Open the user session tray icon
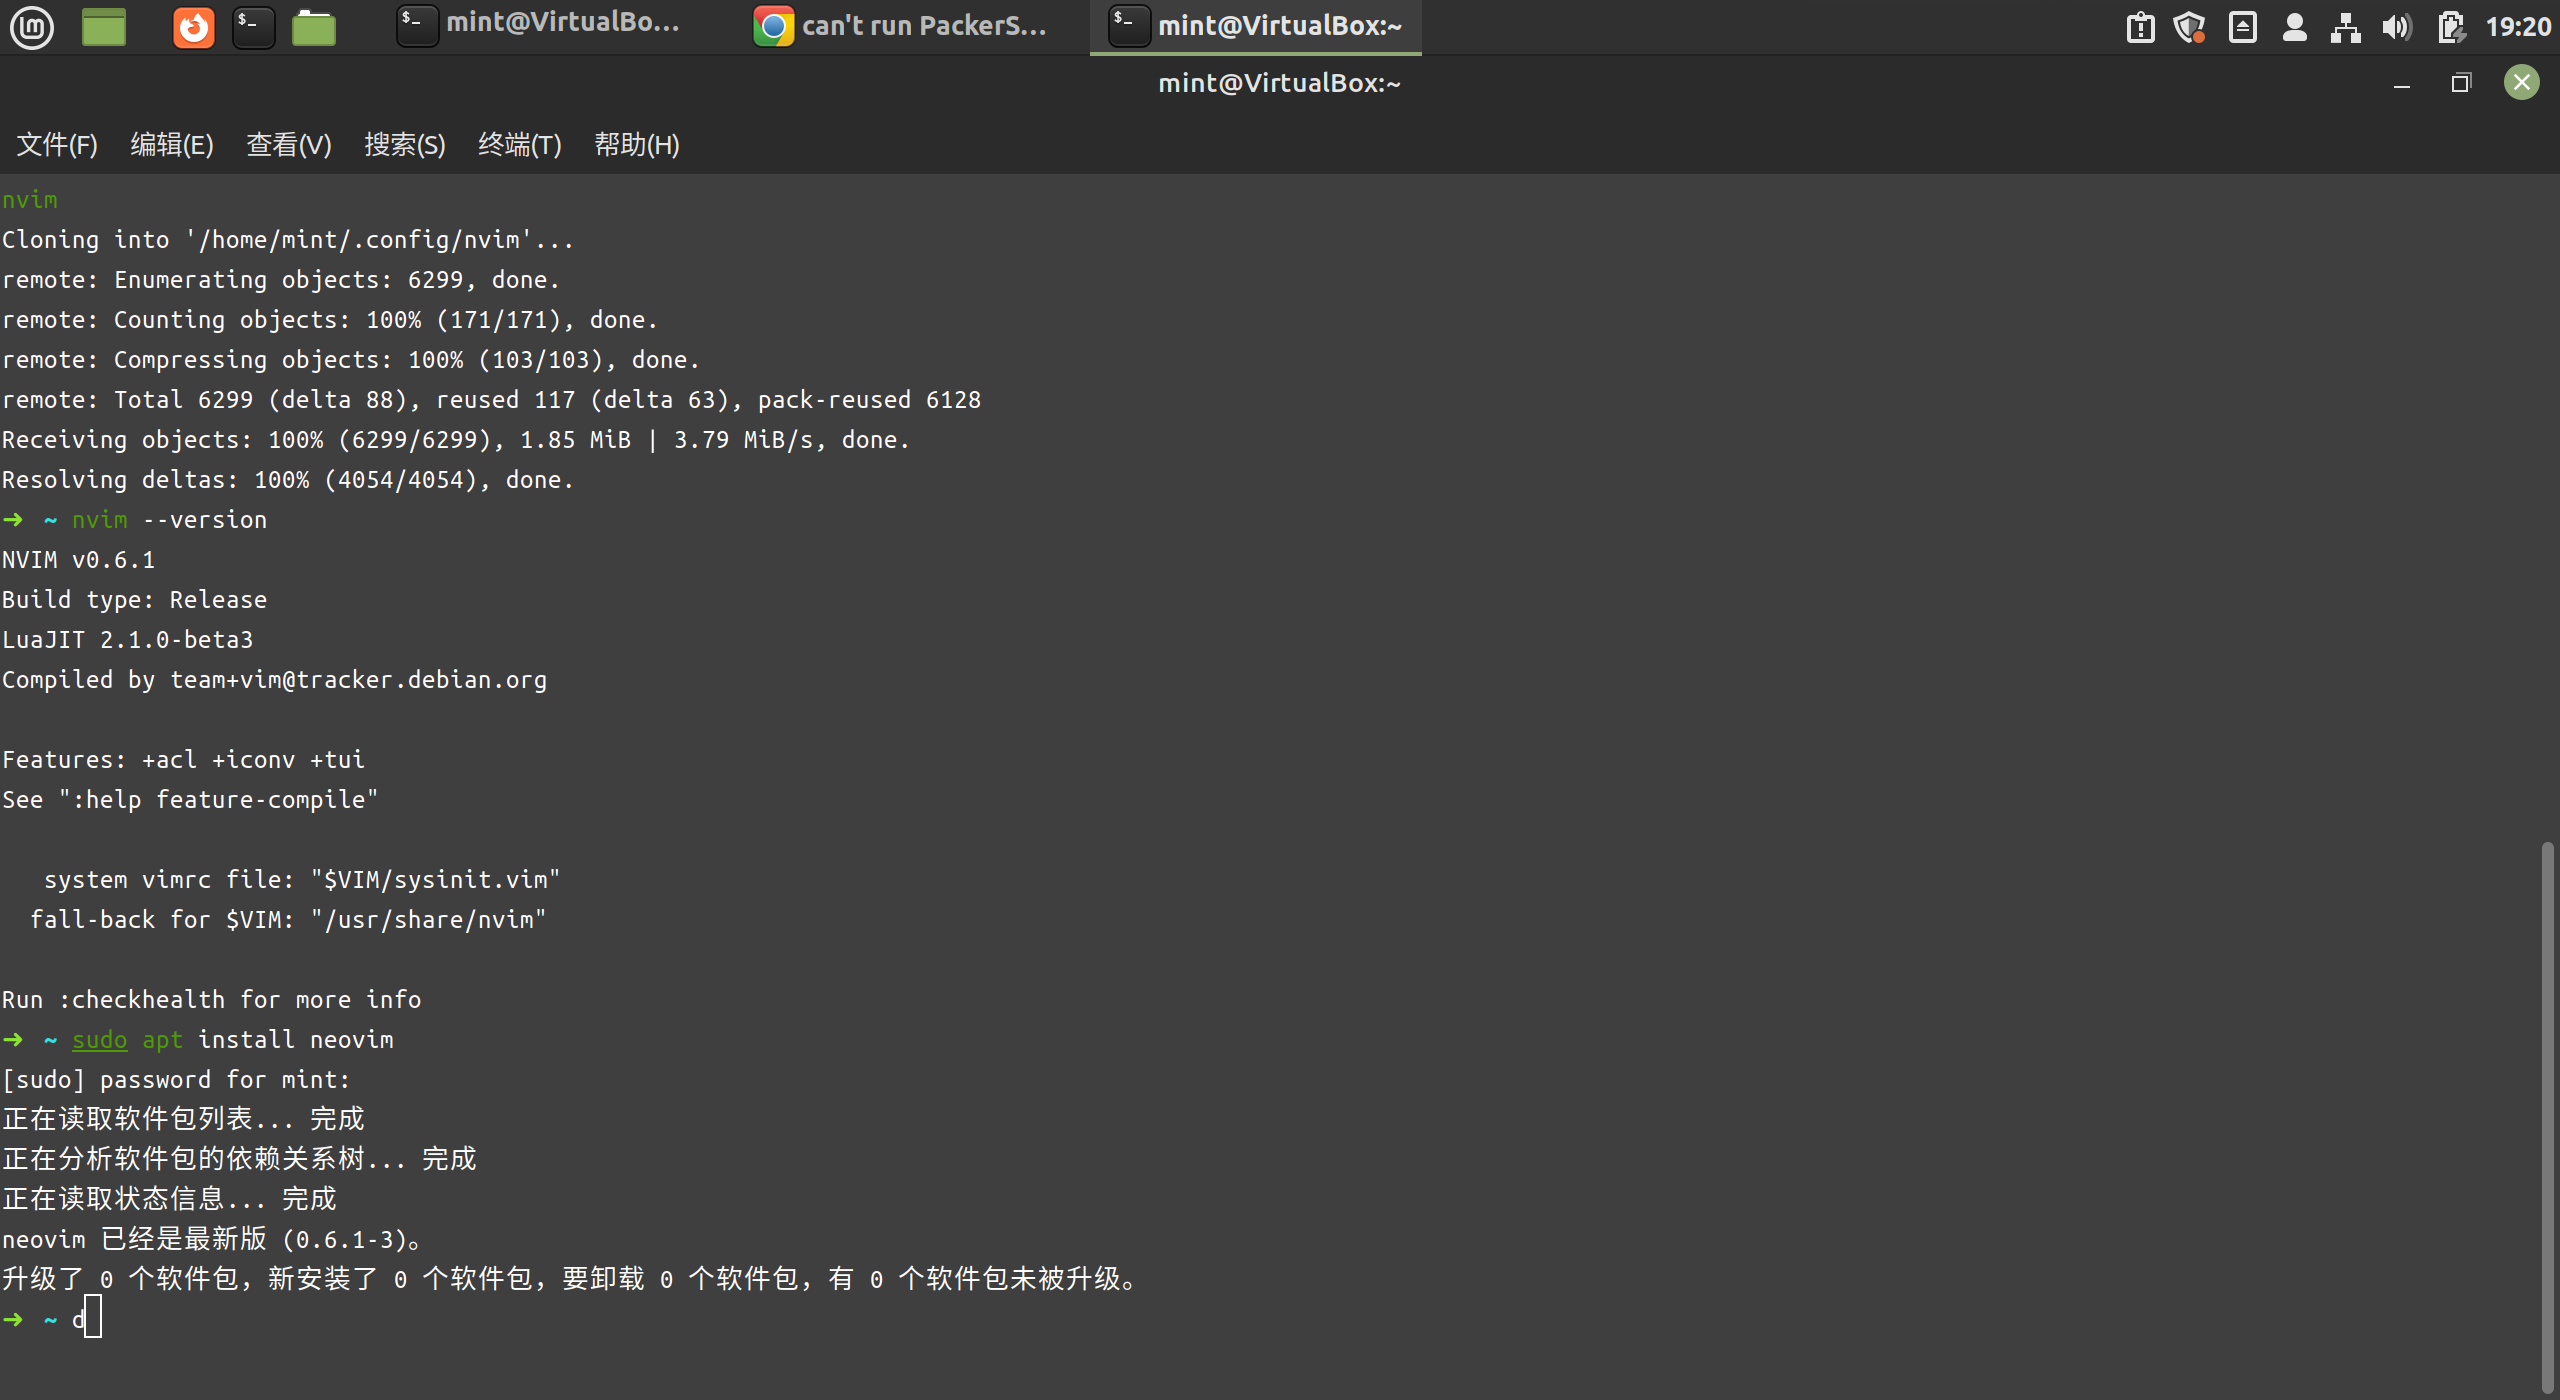This screenshot has width=2560, height=1400. [x=2295, y=27]
